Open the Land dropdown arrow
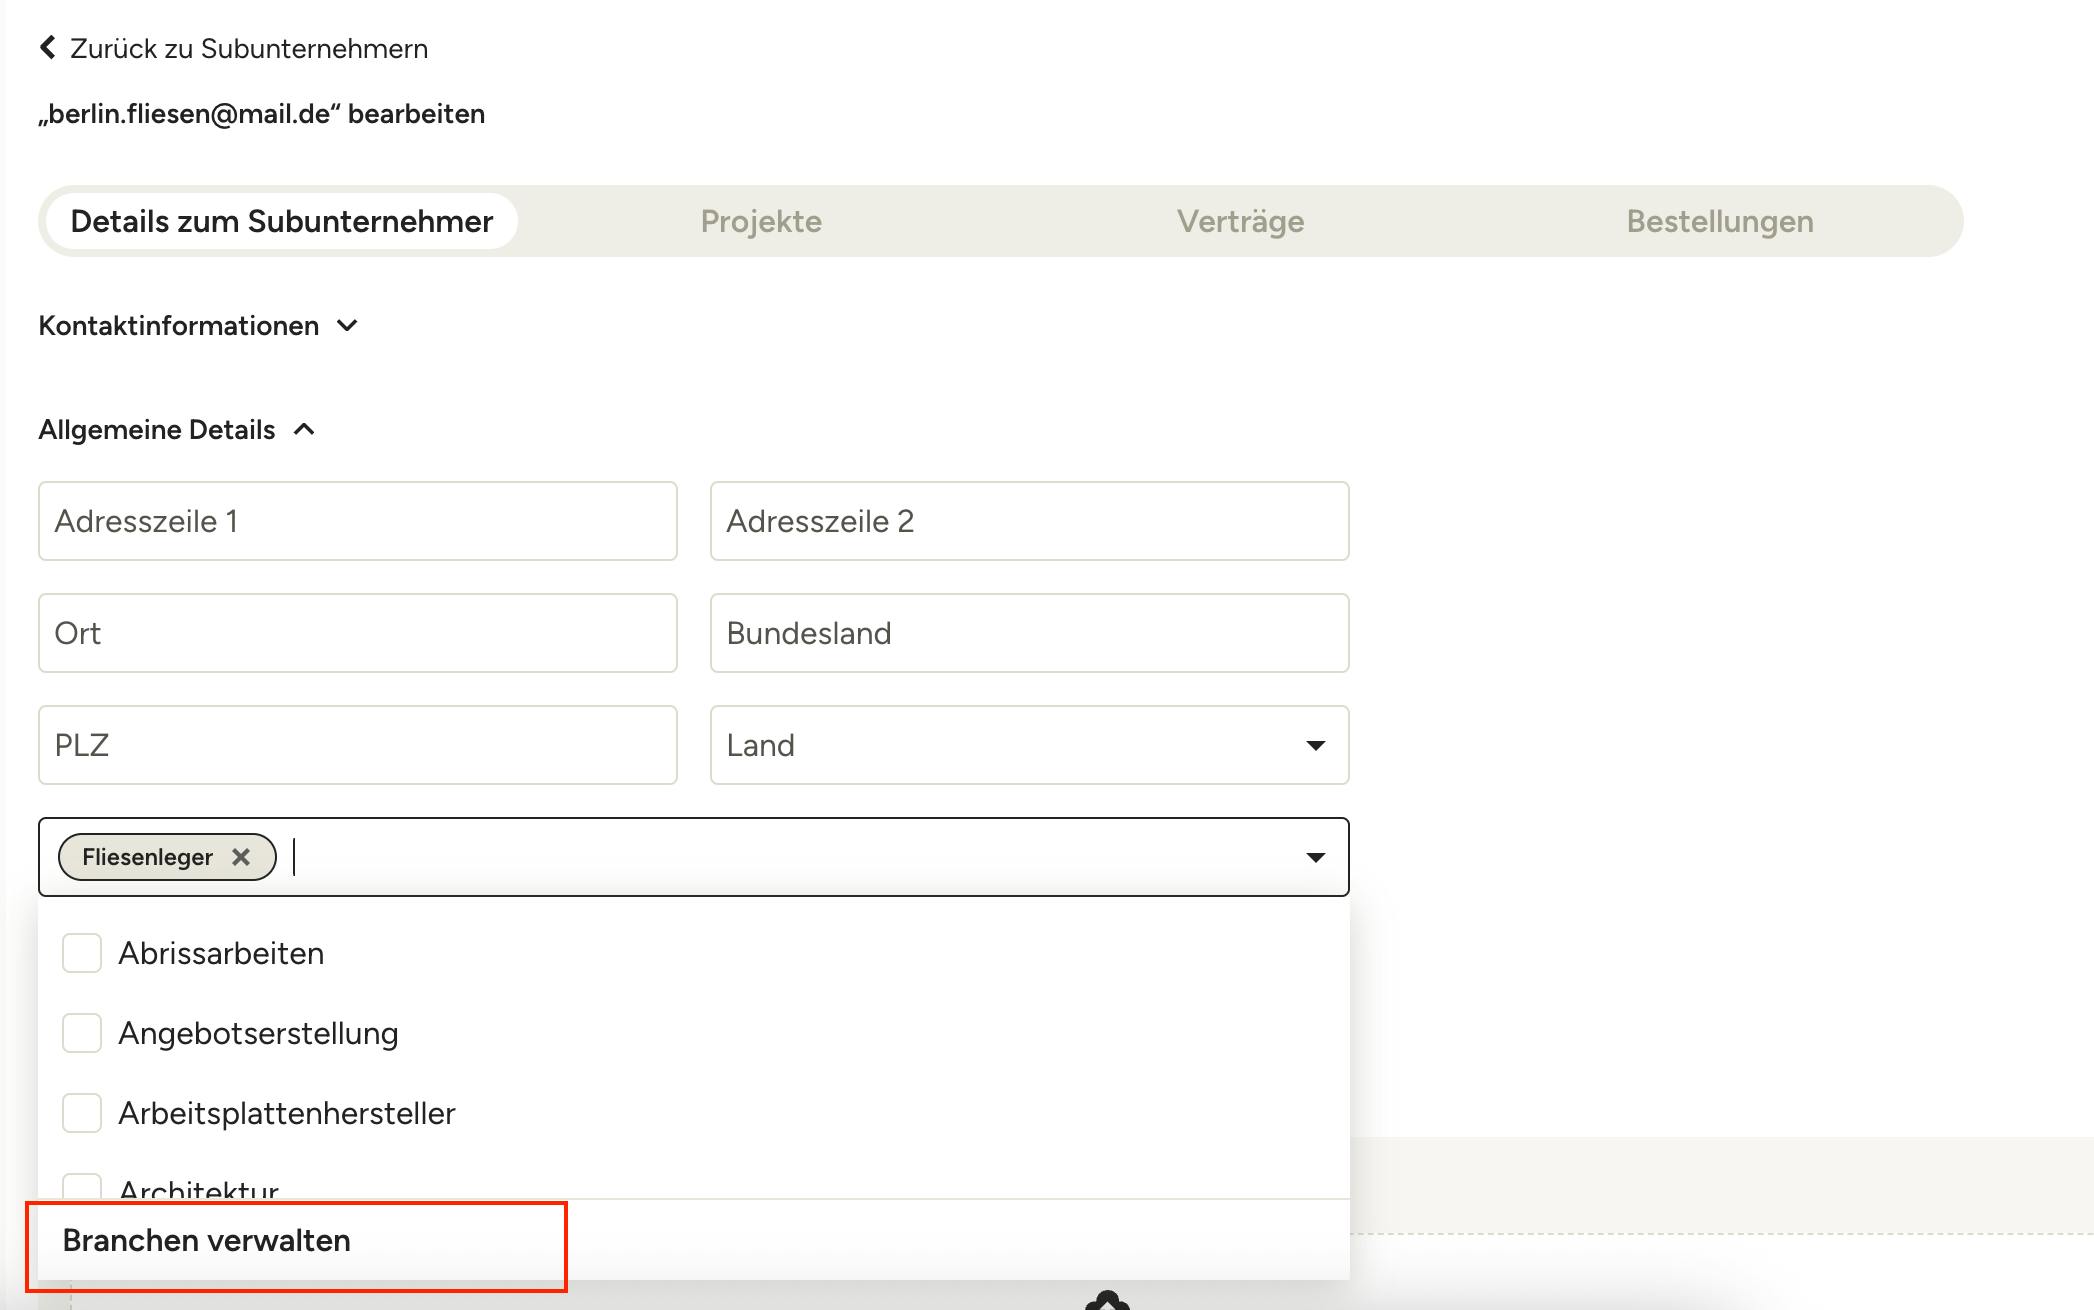 pyautogui.click(x=1316, y=745)
